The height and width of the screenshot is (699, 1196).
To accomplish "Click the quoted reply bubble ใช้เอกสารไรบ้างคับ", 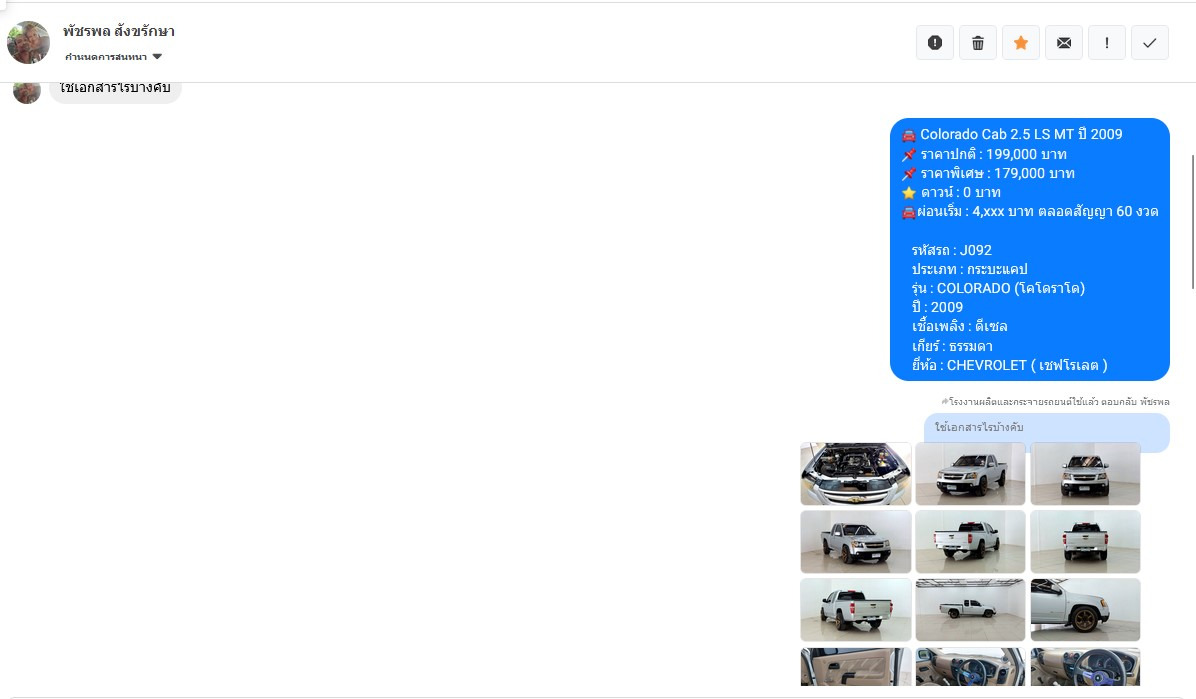I will pos(1046,428).
